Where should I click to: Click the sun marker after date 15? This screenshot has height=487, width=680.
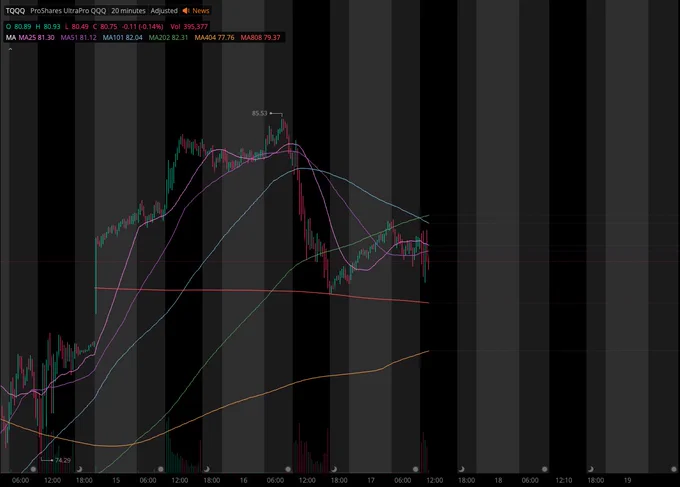point(160,469)
